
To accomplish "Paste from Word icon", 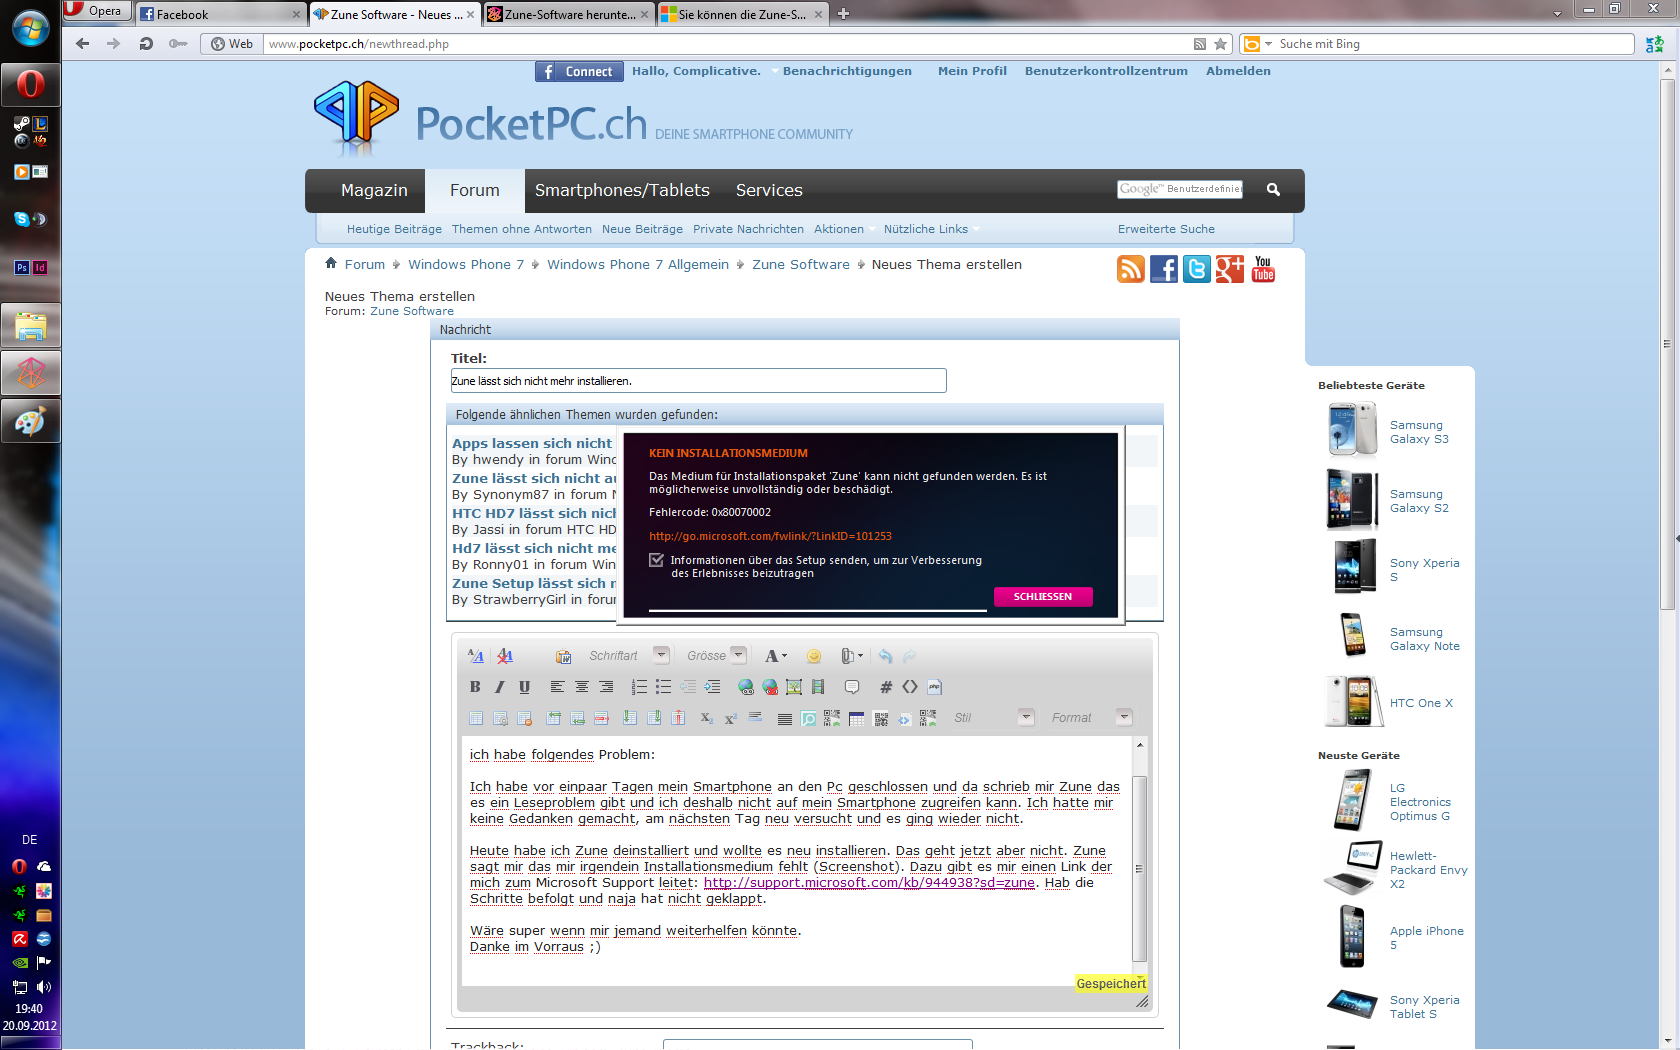I will tap(564, 656).
